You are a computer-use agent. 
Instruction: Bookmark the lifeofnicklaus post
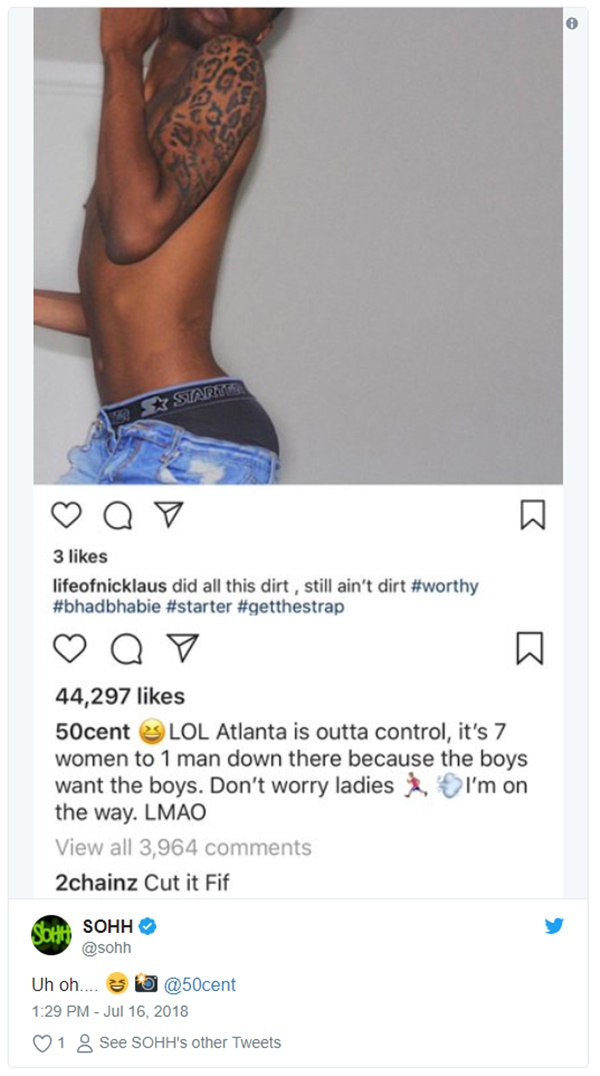tap(533, 515)
